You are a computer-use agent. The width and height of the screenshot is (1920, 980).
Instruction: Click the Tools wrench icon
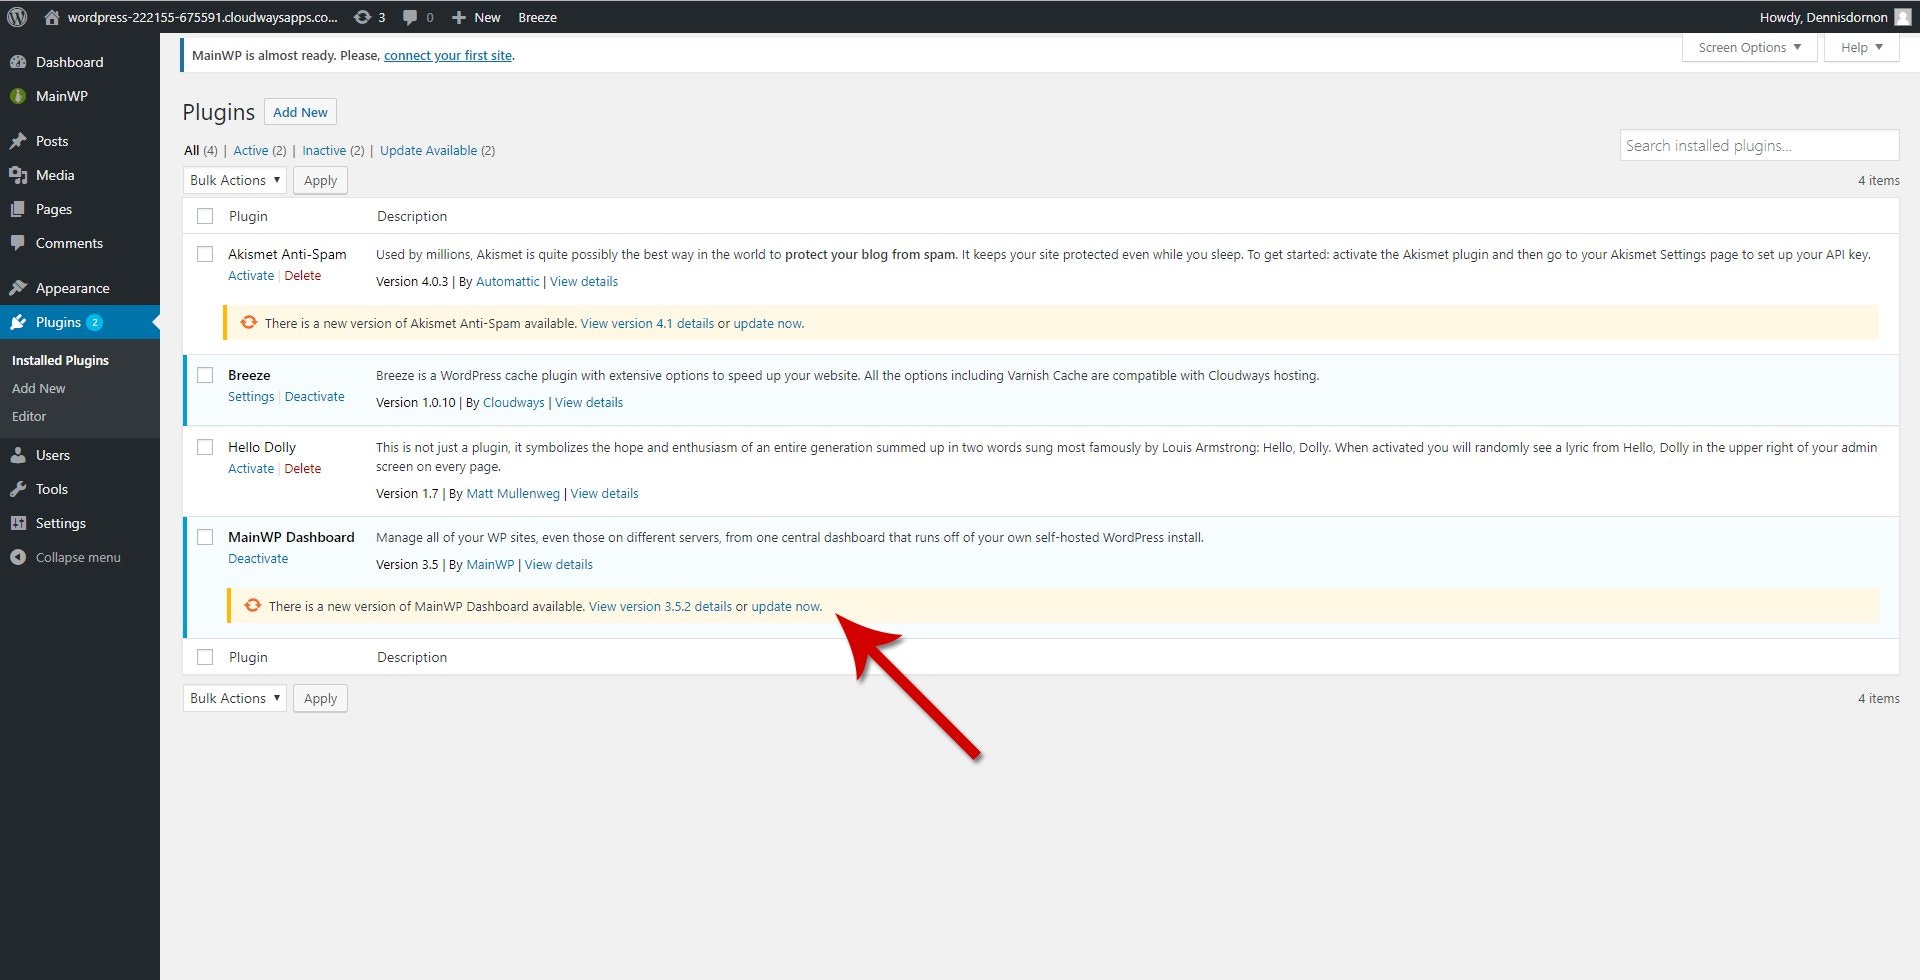20,489
